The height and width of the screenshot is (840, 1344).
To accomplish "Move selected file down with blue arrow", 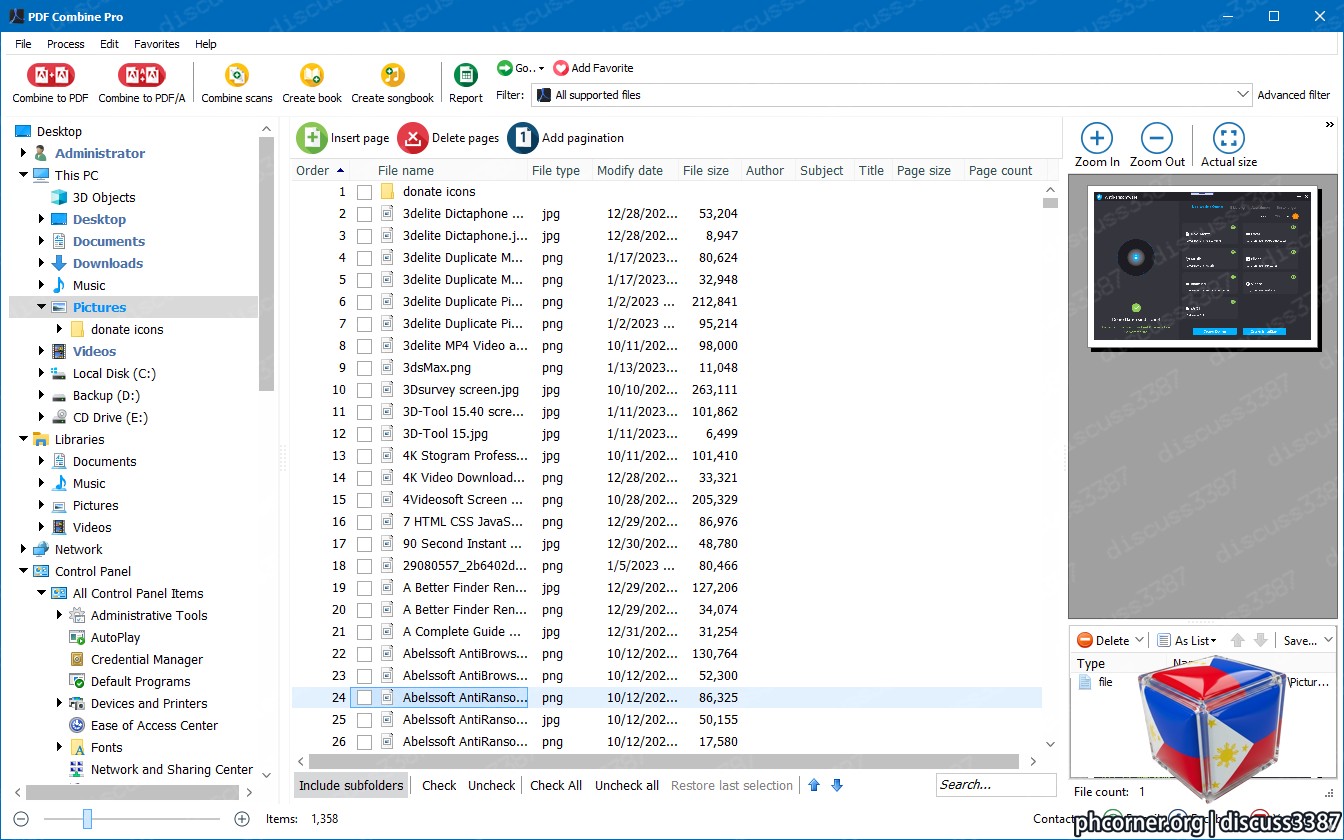I will click(837, 785).
